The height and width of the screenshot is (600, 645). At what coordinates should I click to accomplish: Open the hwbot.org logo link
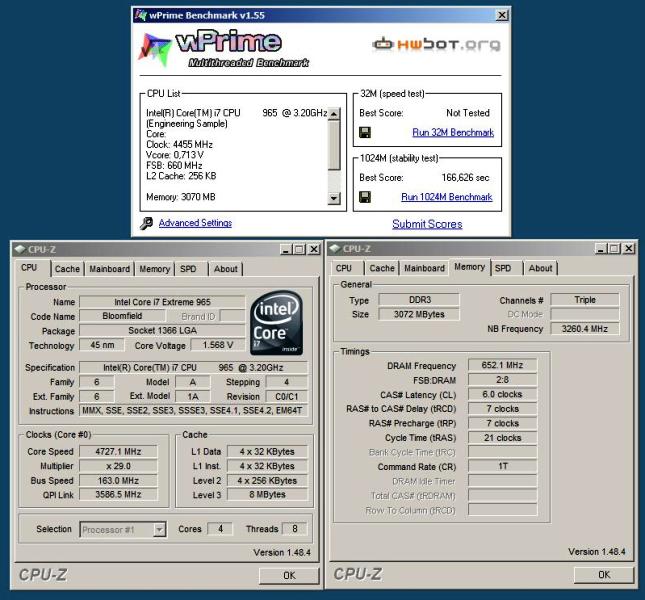click(x=436, y=44)
